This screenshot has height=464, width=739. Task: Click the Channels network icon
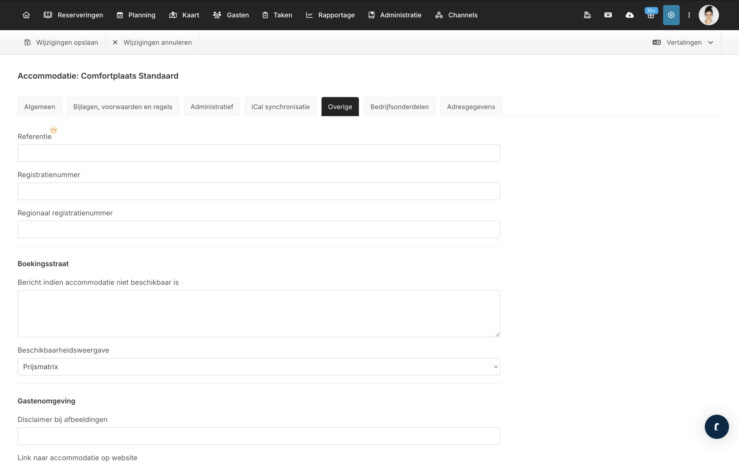439,15
